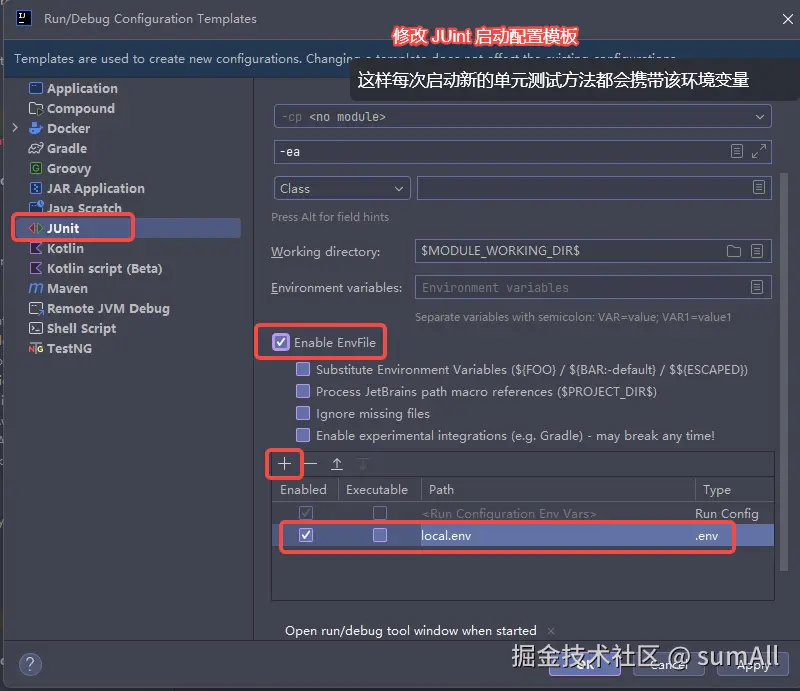800x691 pixels.
Task: Toggle the Enable EnvFile checkbox
Action: click(x=281, y=342)
